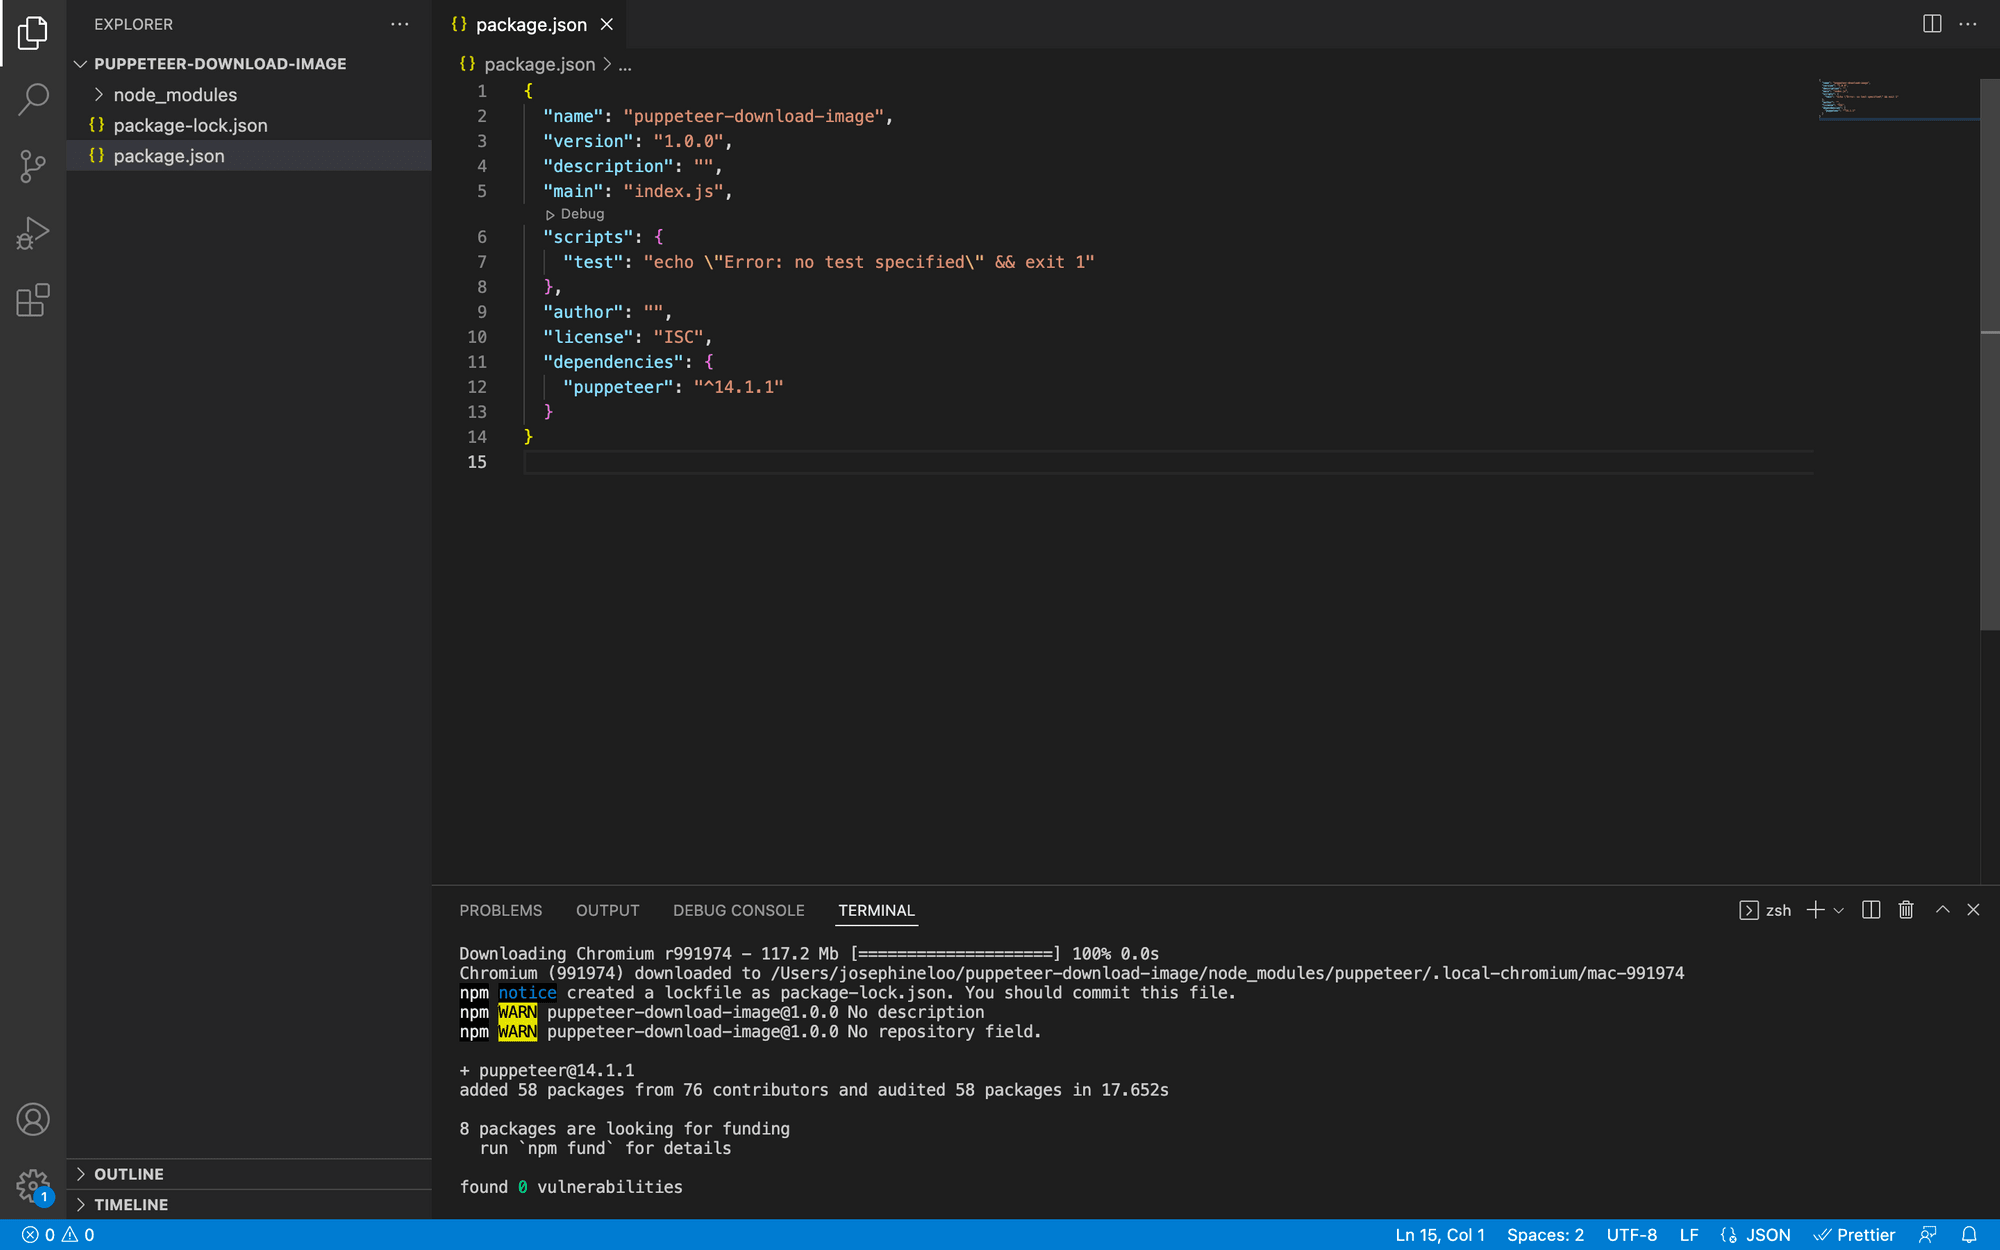This screenshot has width=2000, height=1250.
Task: Click Ln 15, Col 1 in status bar
Action: pos(1440,1235)
